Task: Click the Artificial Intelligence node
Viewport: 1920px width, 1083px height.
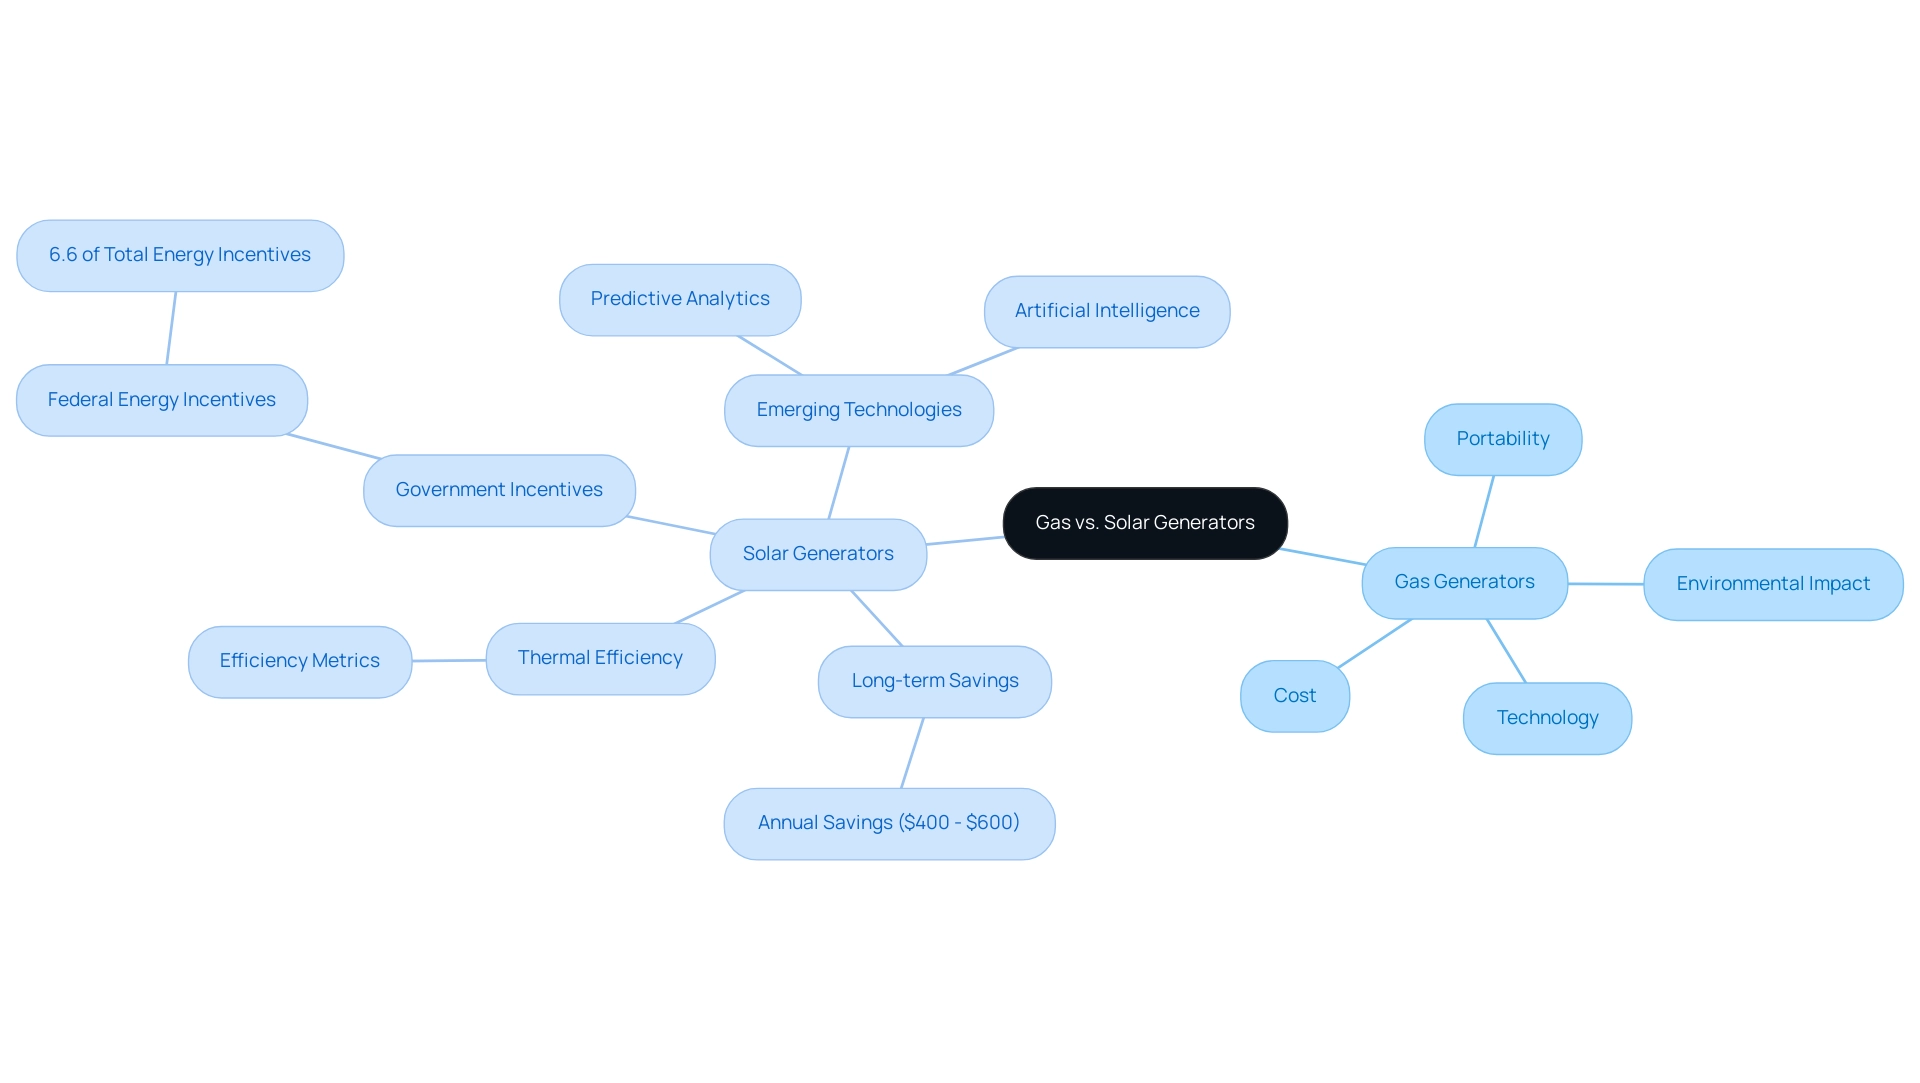Action: coord(1106,309)
